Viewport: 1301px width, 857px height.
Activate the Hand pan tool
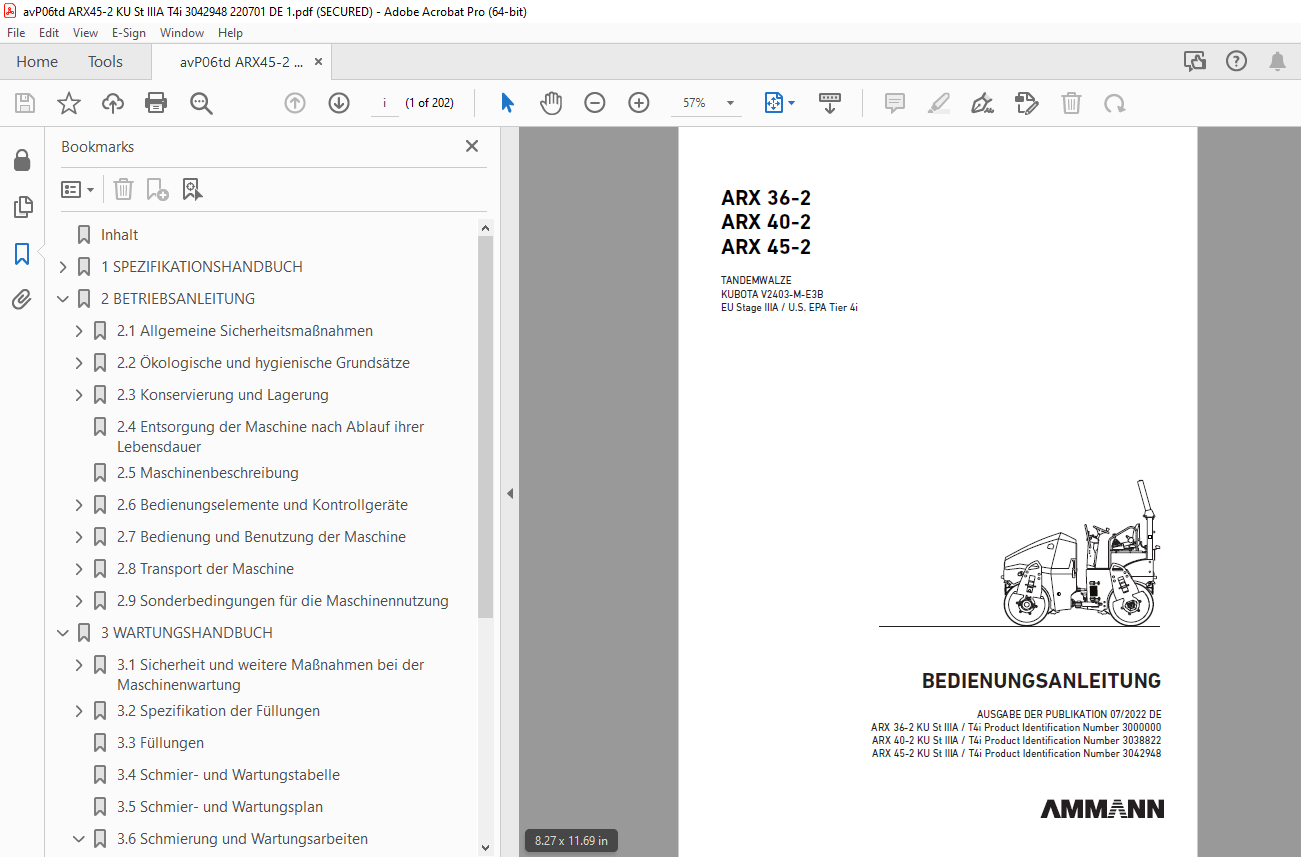(x=551, y=103)
